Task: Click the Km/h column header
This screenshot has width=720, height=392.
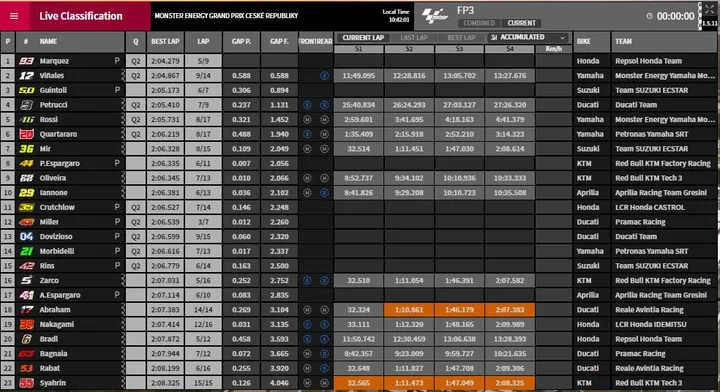Action: [553, 49]
